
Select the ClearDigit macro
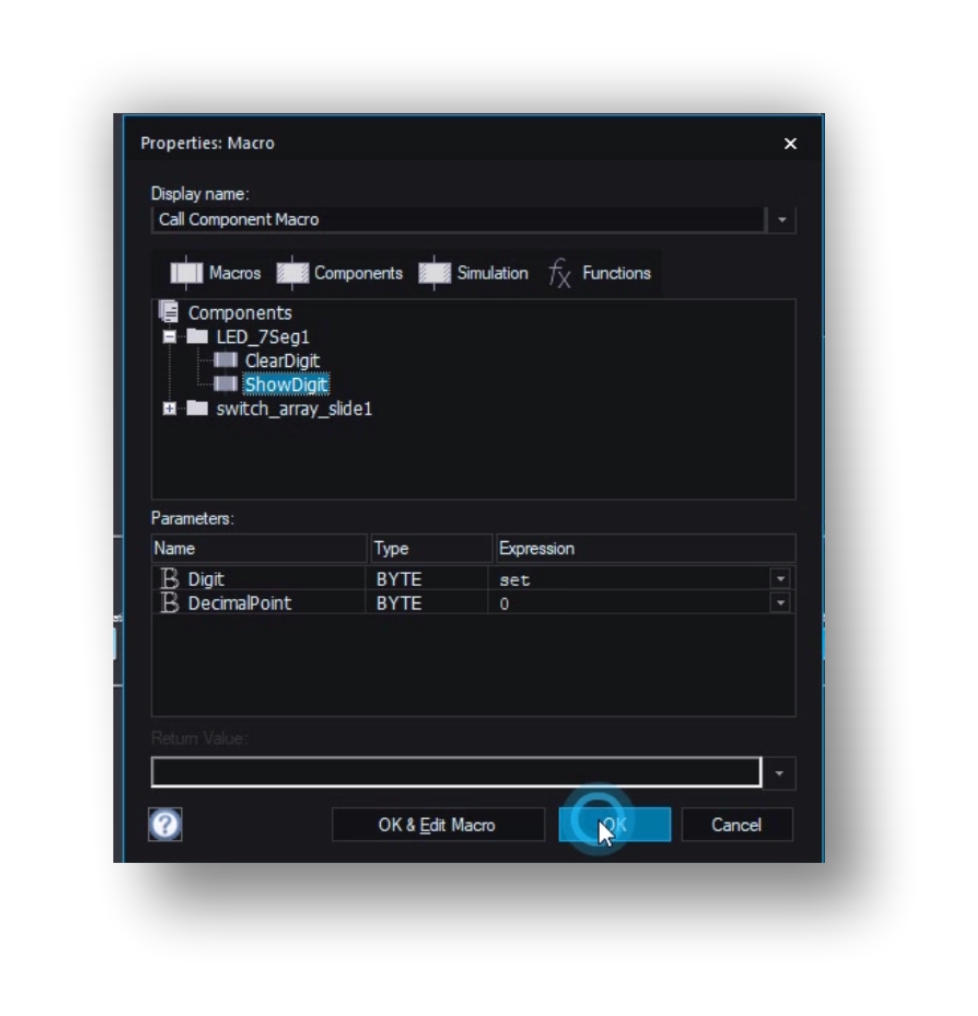pyautogui.click(x=282, y=361)
